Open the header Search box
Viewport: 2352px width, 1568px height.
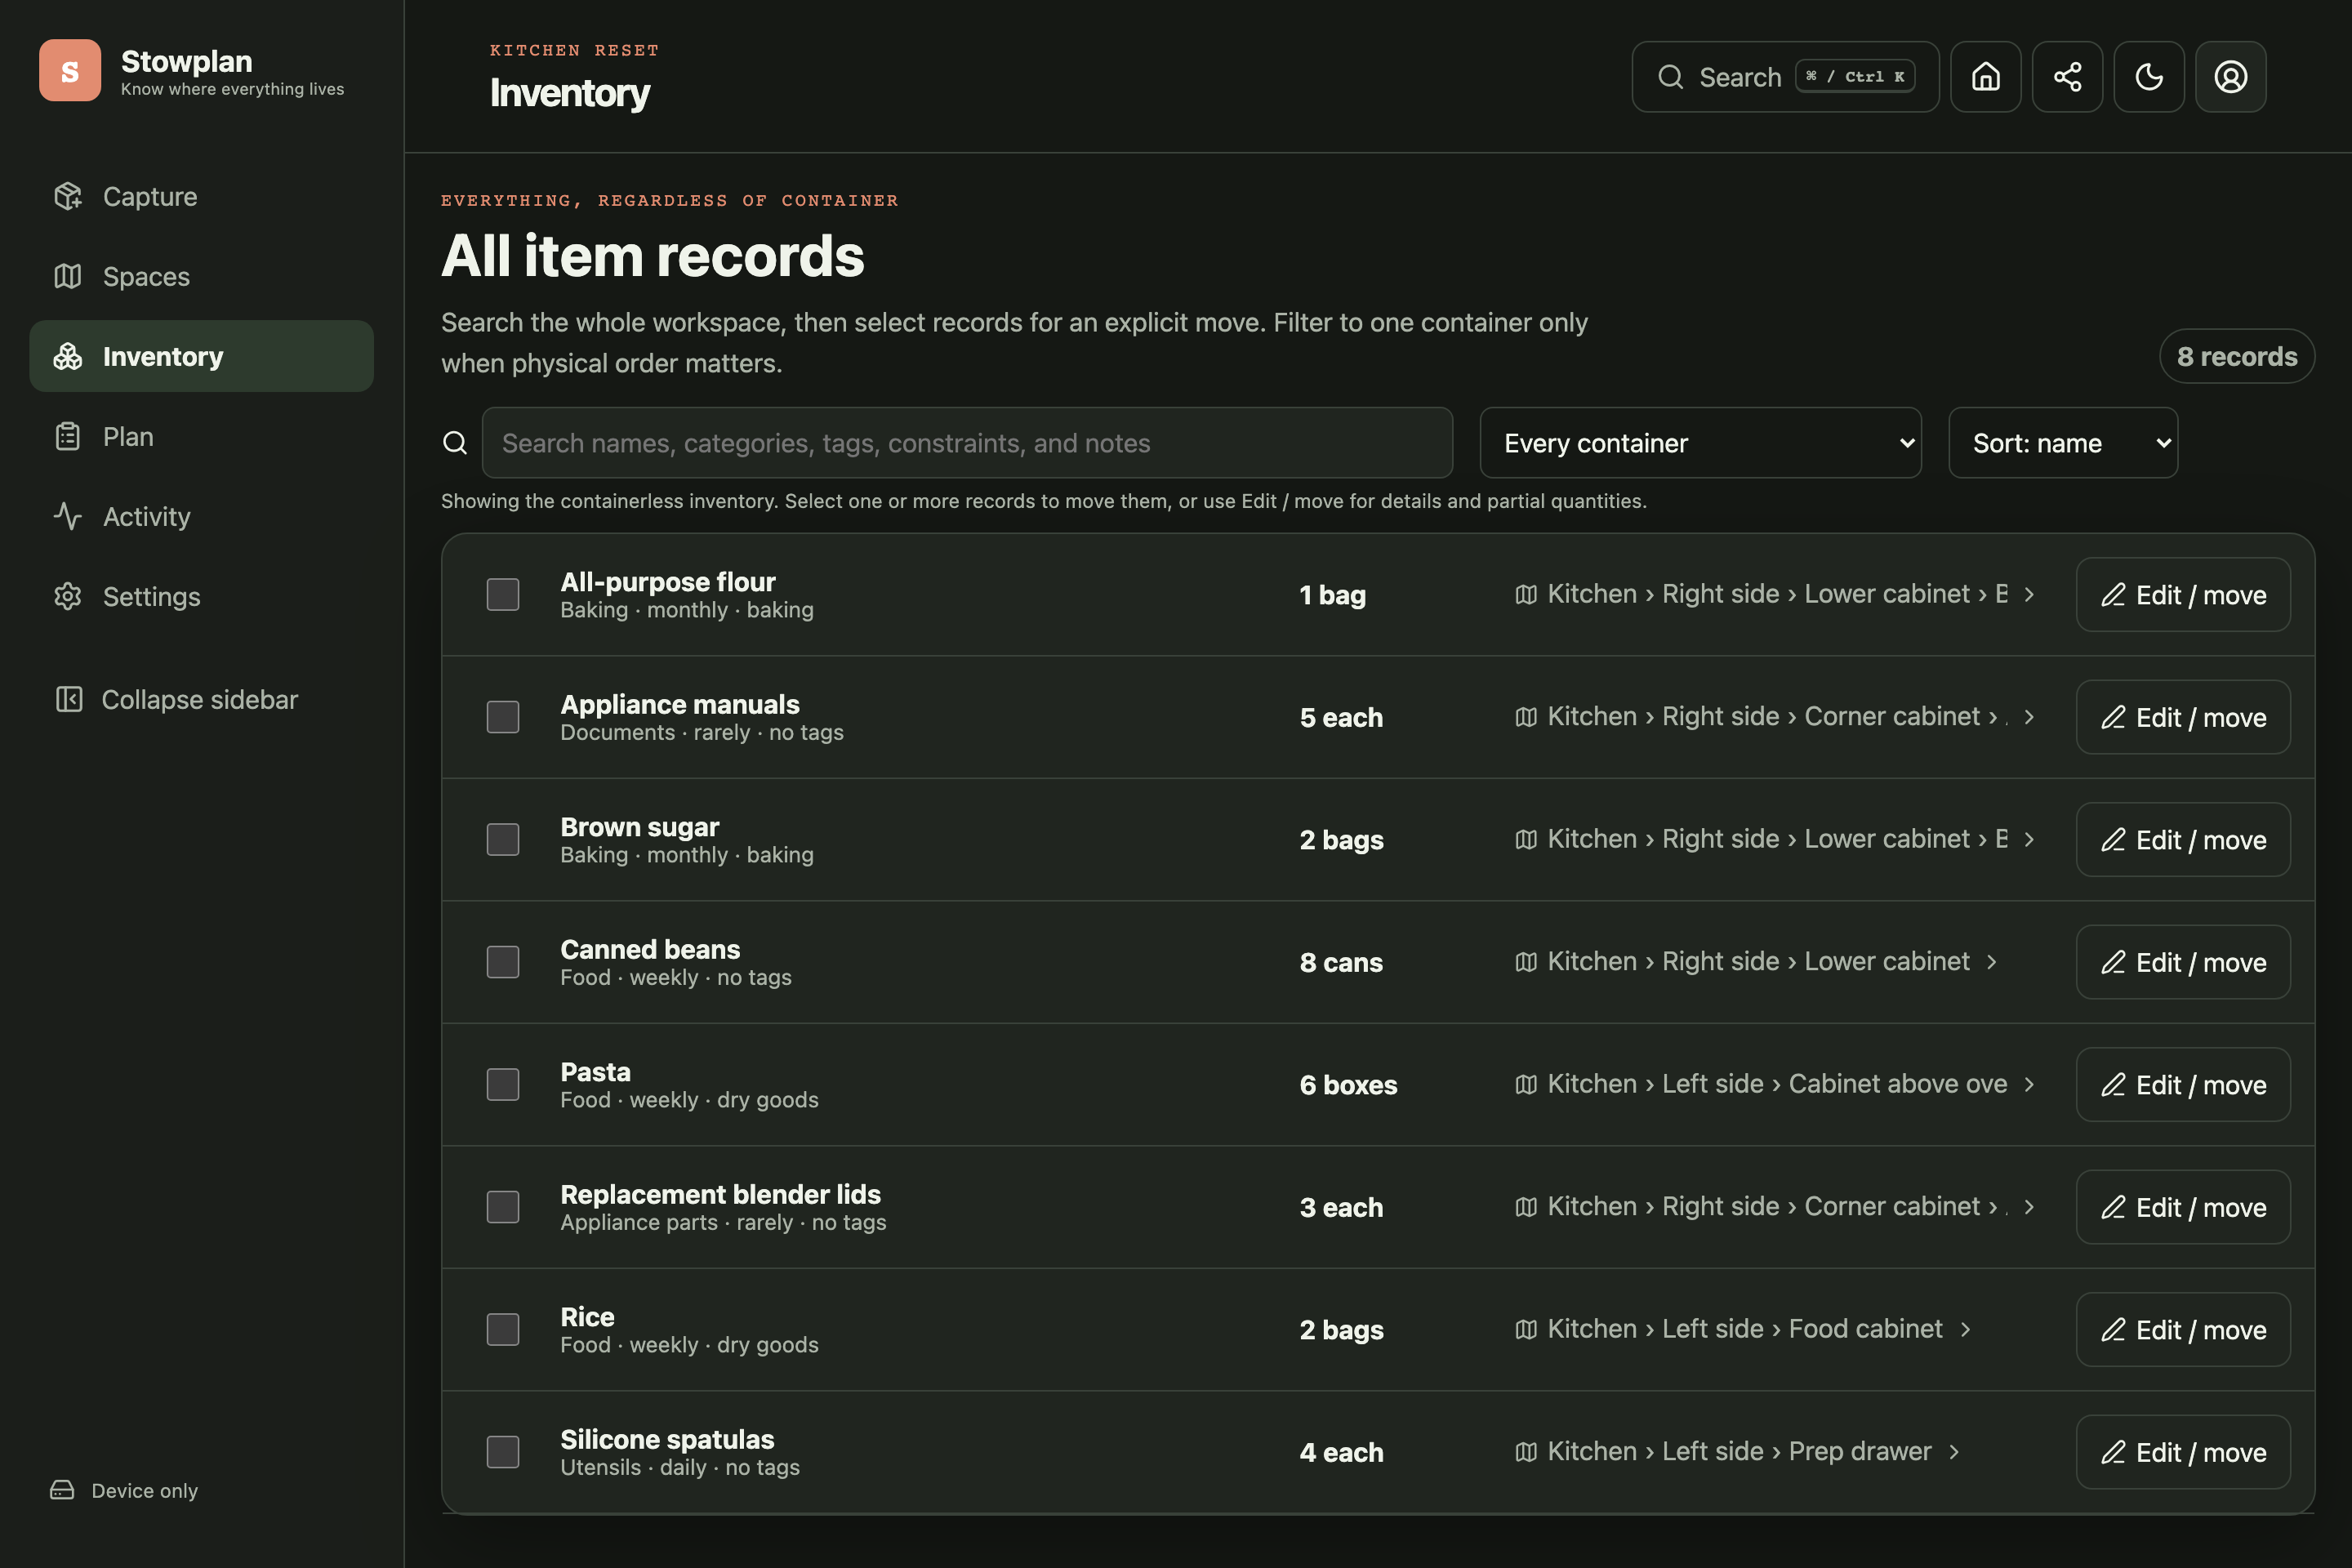click(x=1785, y=77)
